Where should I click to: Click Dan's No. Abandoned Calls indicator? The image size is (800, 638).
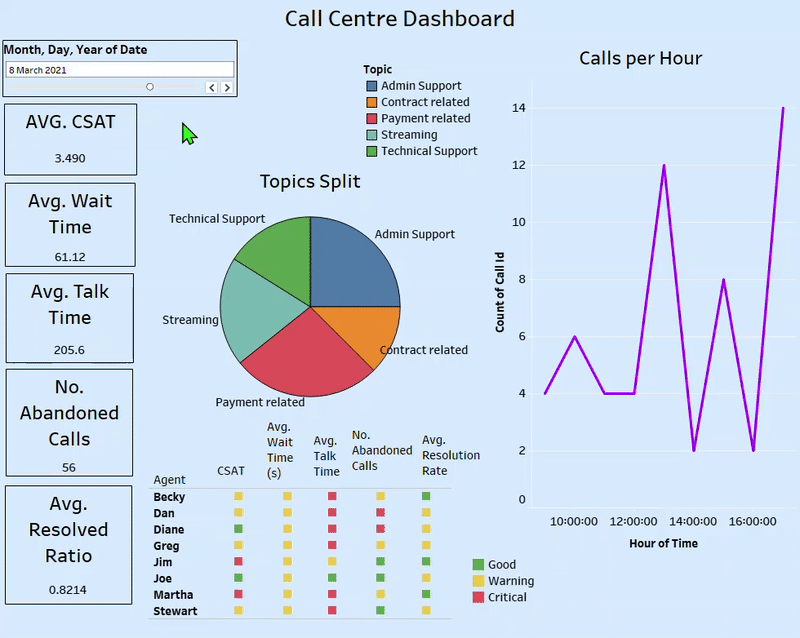(x=380, y=512)
